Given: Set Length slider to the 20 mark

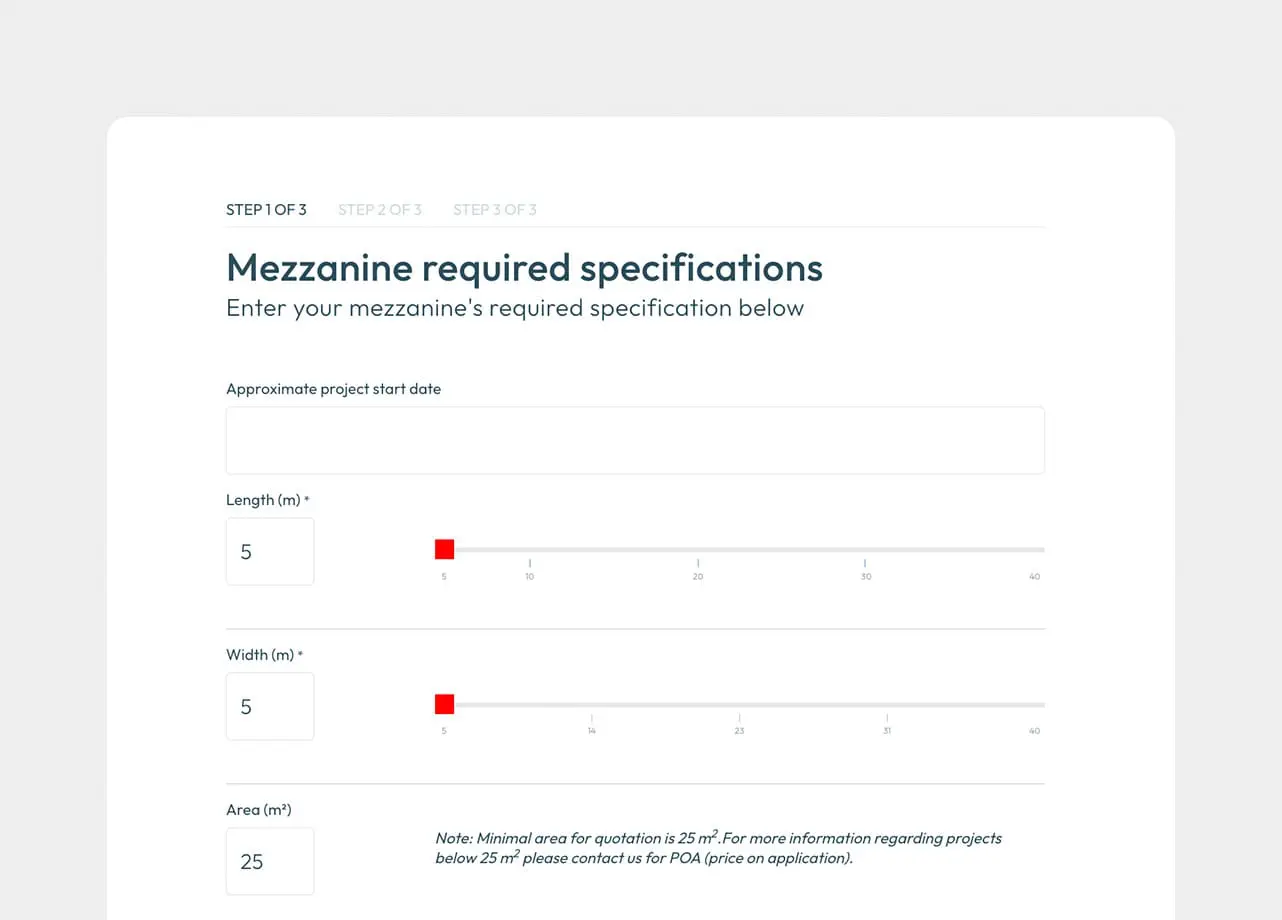Looking at the screenshot, I should click(698, 550).
